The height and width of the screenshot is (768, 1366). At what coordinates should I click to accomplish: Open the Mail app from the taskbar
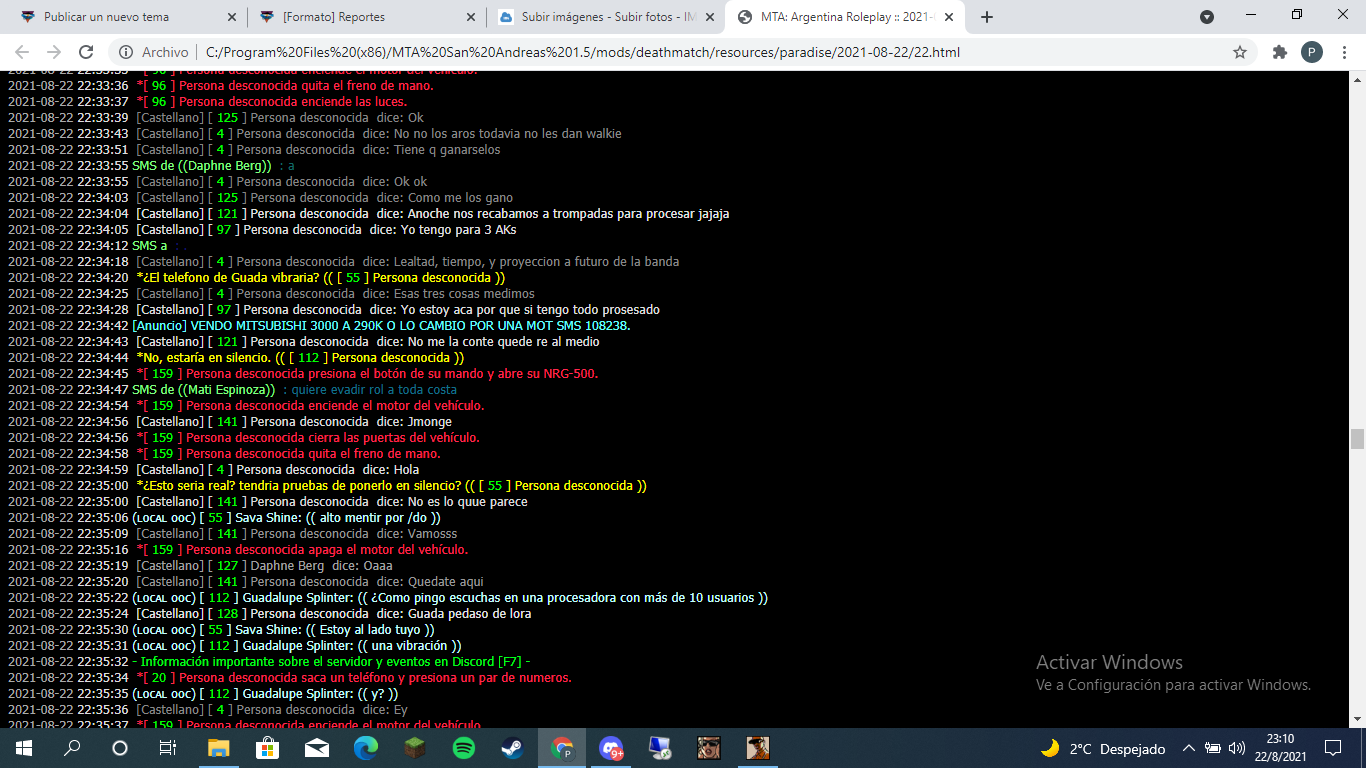(316, 748)
